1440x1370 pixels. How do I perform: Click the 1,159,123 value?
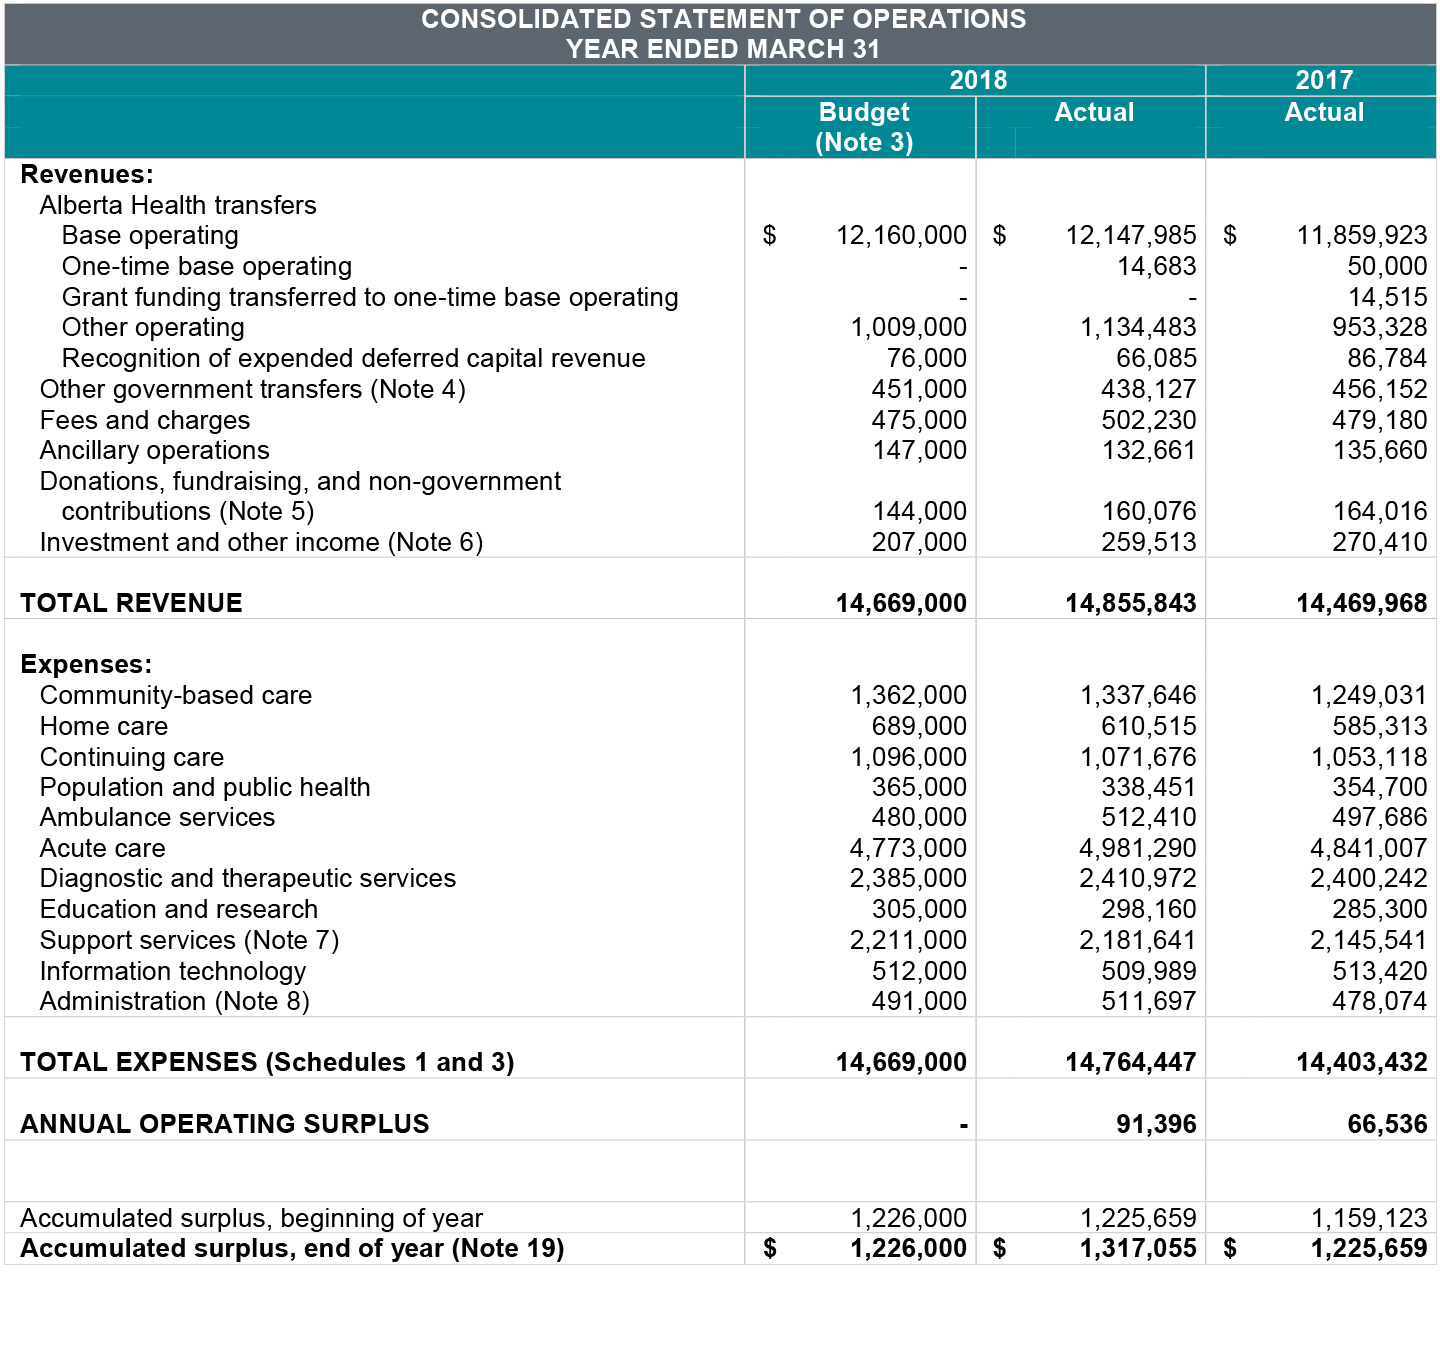point(1369,1219)
